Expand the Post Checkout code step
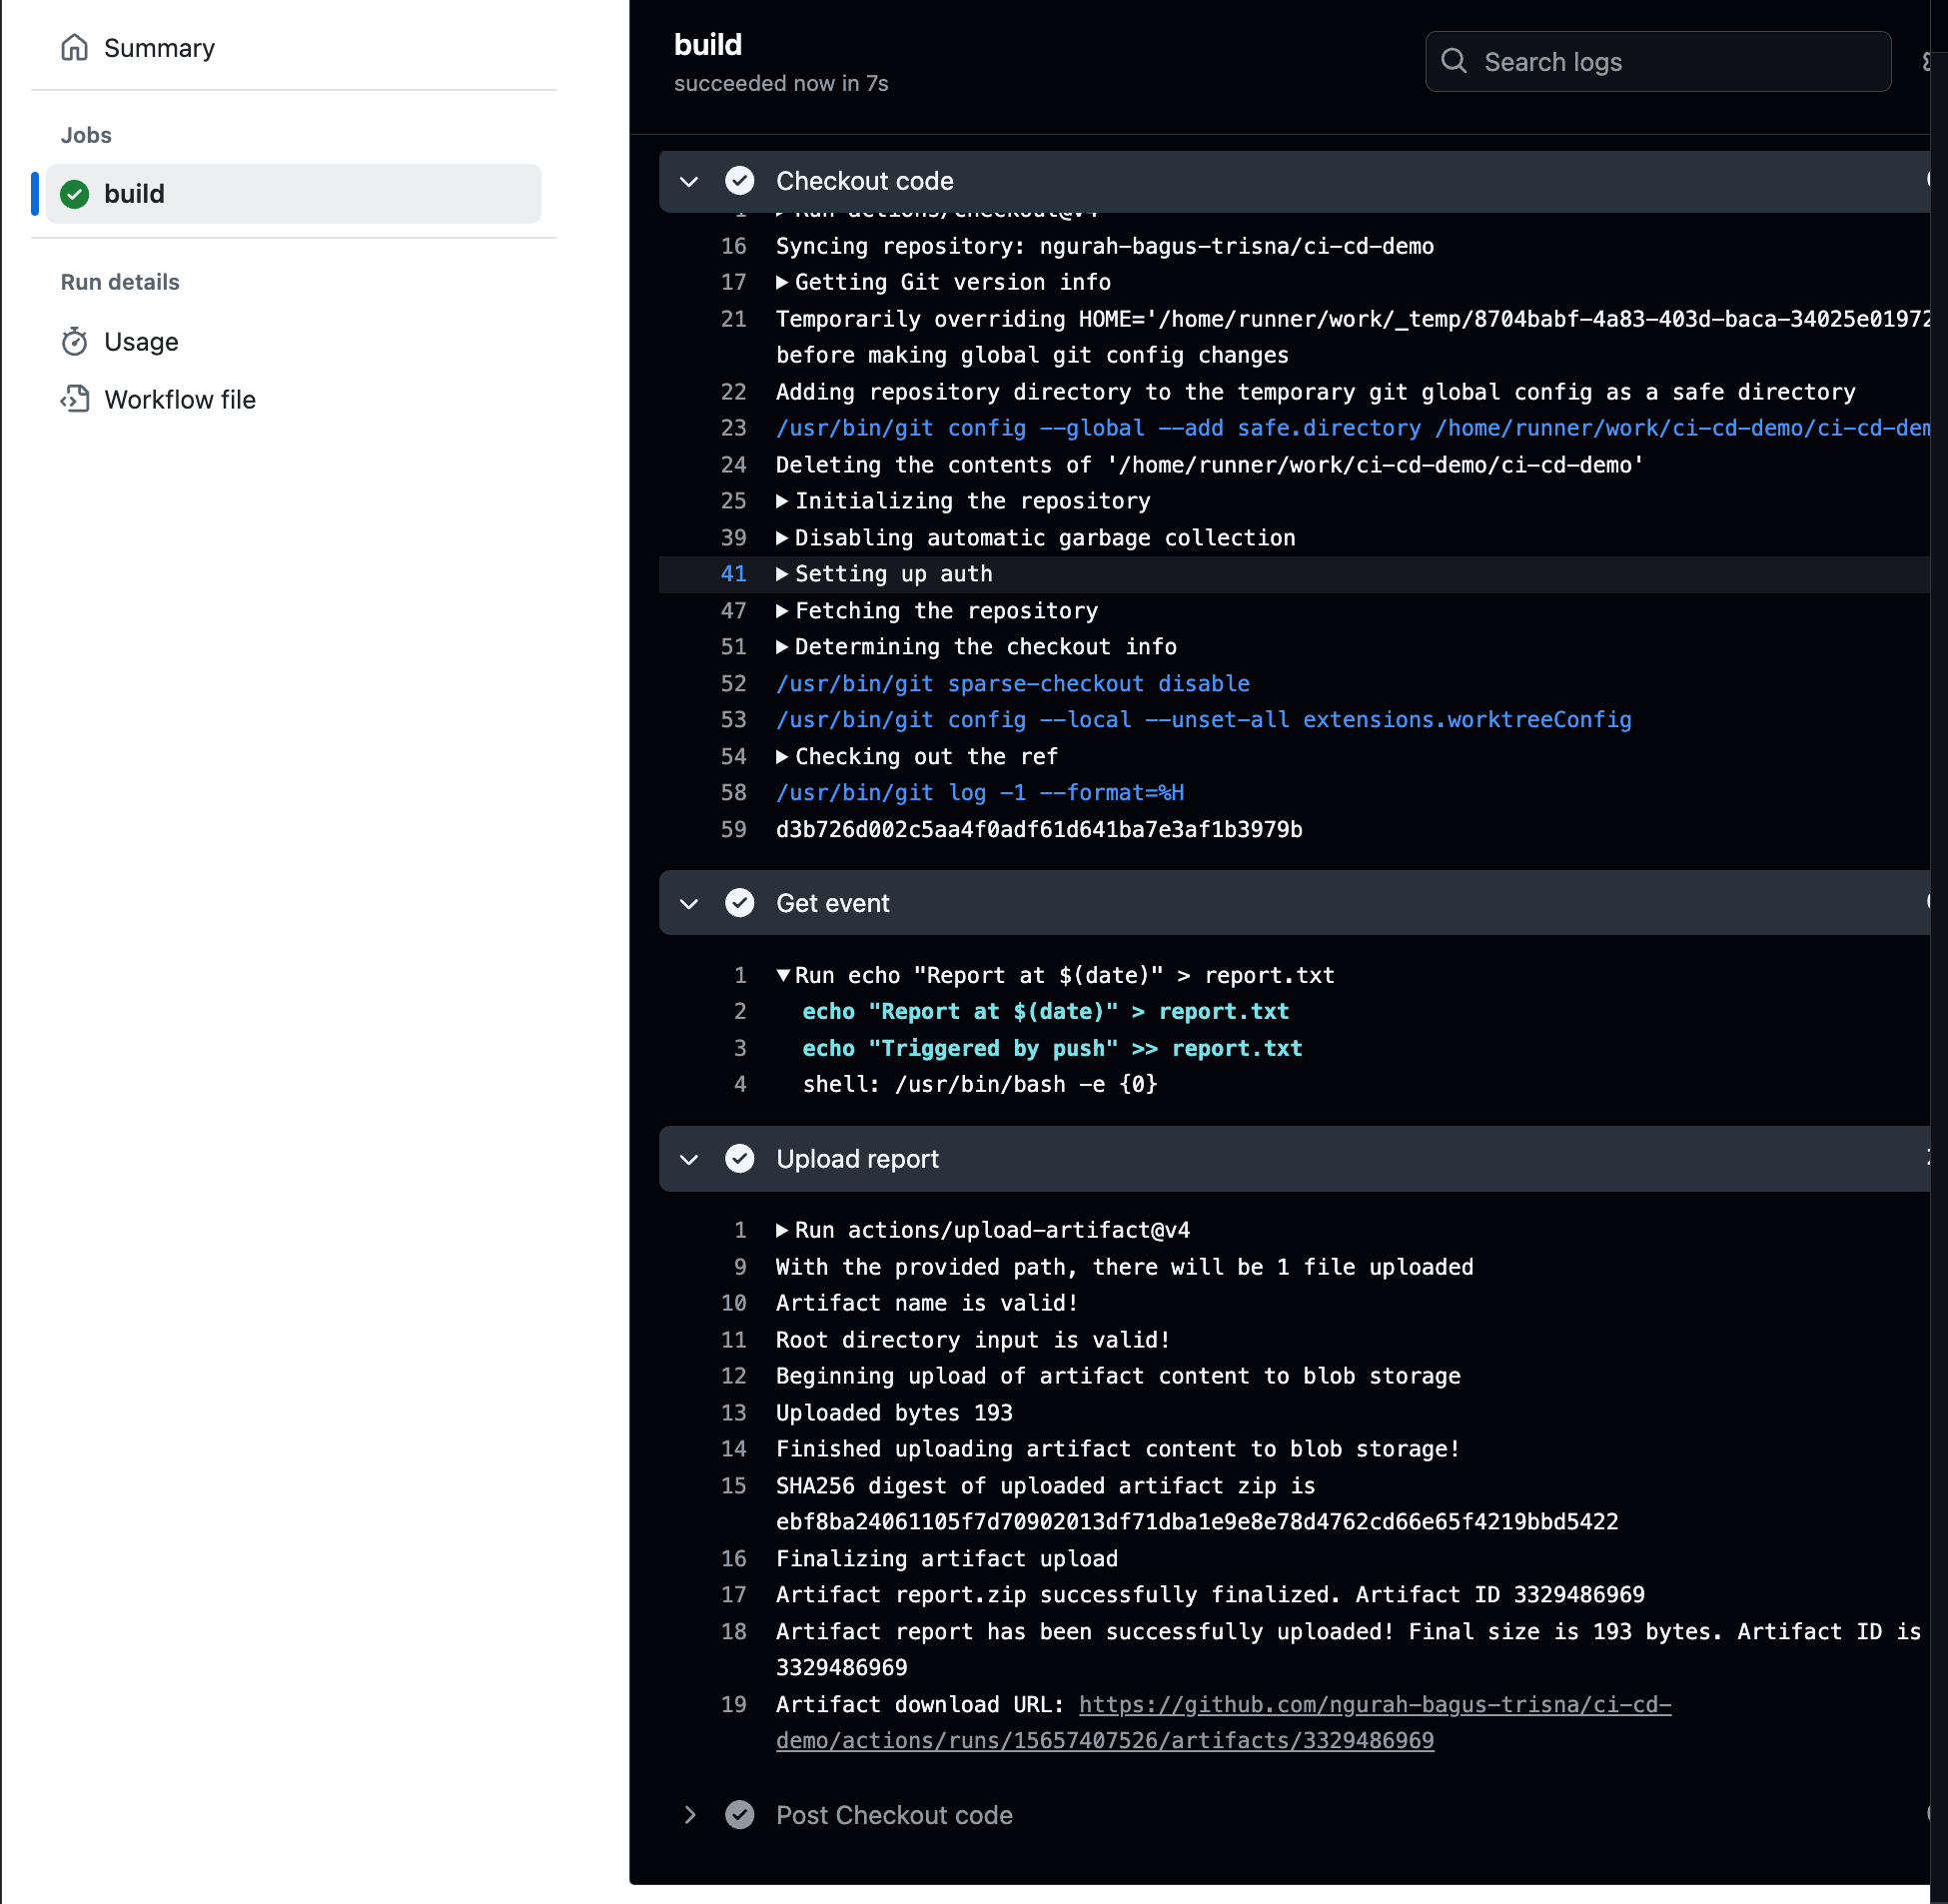Screen dimensions: 1948x1904 coord(689,1815)
